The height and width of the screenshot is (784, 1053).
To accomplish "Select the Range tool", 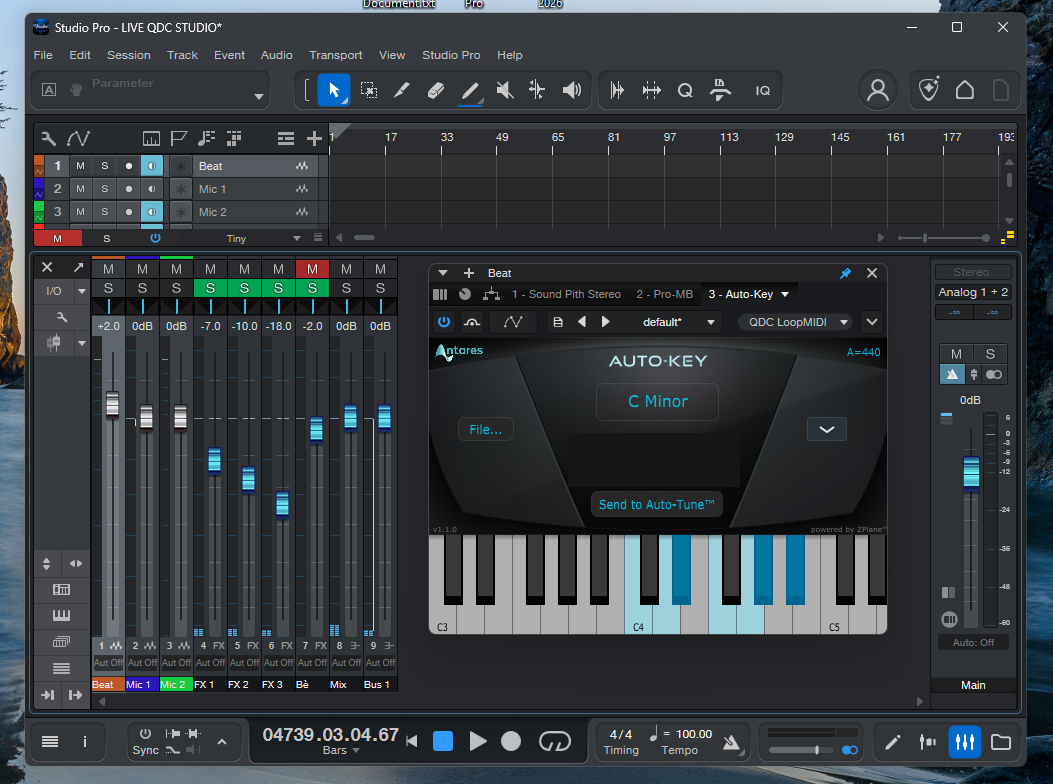I will (369, 90).
